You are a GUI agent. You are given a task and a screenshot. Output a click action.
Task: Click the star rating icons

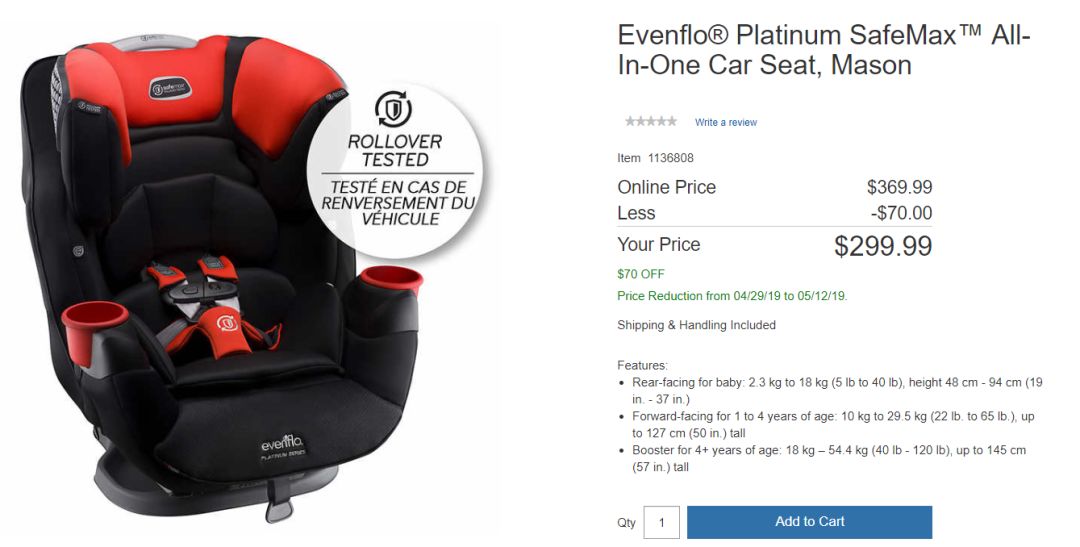pos(650,121)
